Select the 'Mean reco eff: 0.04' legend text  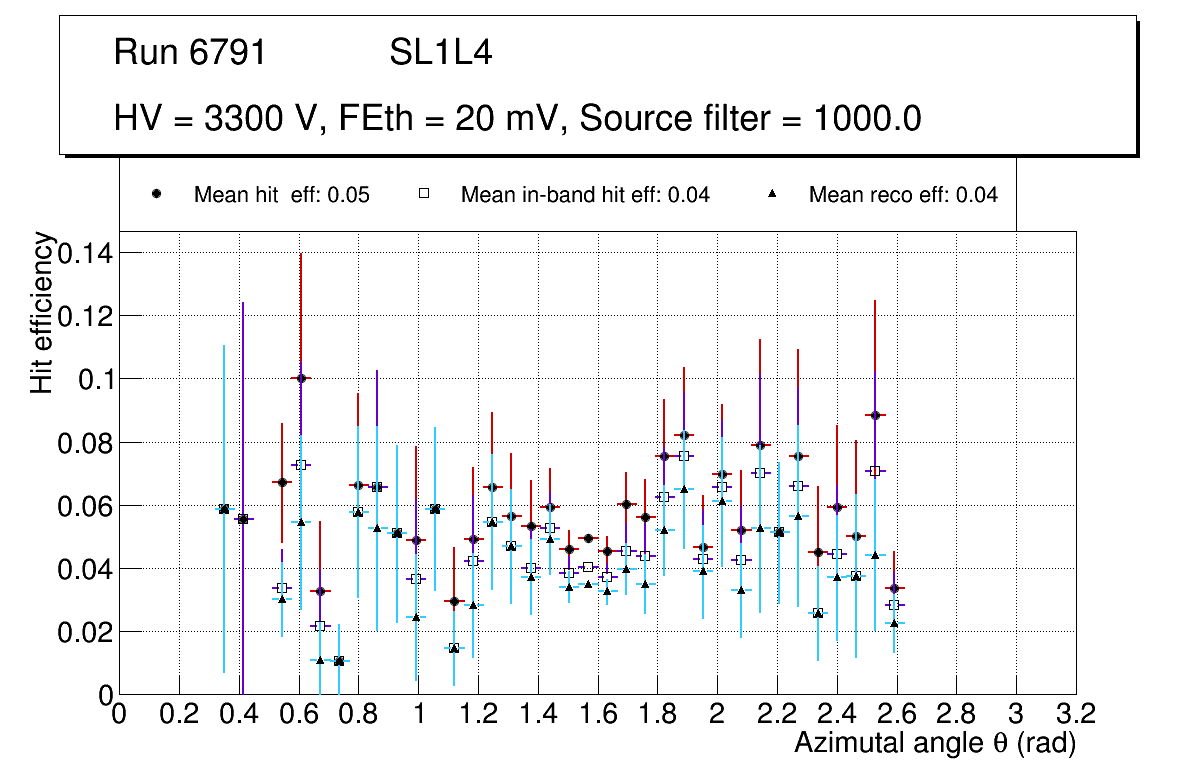(x=902, y=195)
